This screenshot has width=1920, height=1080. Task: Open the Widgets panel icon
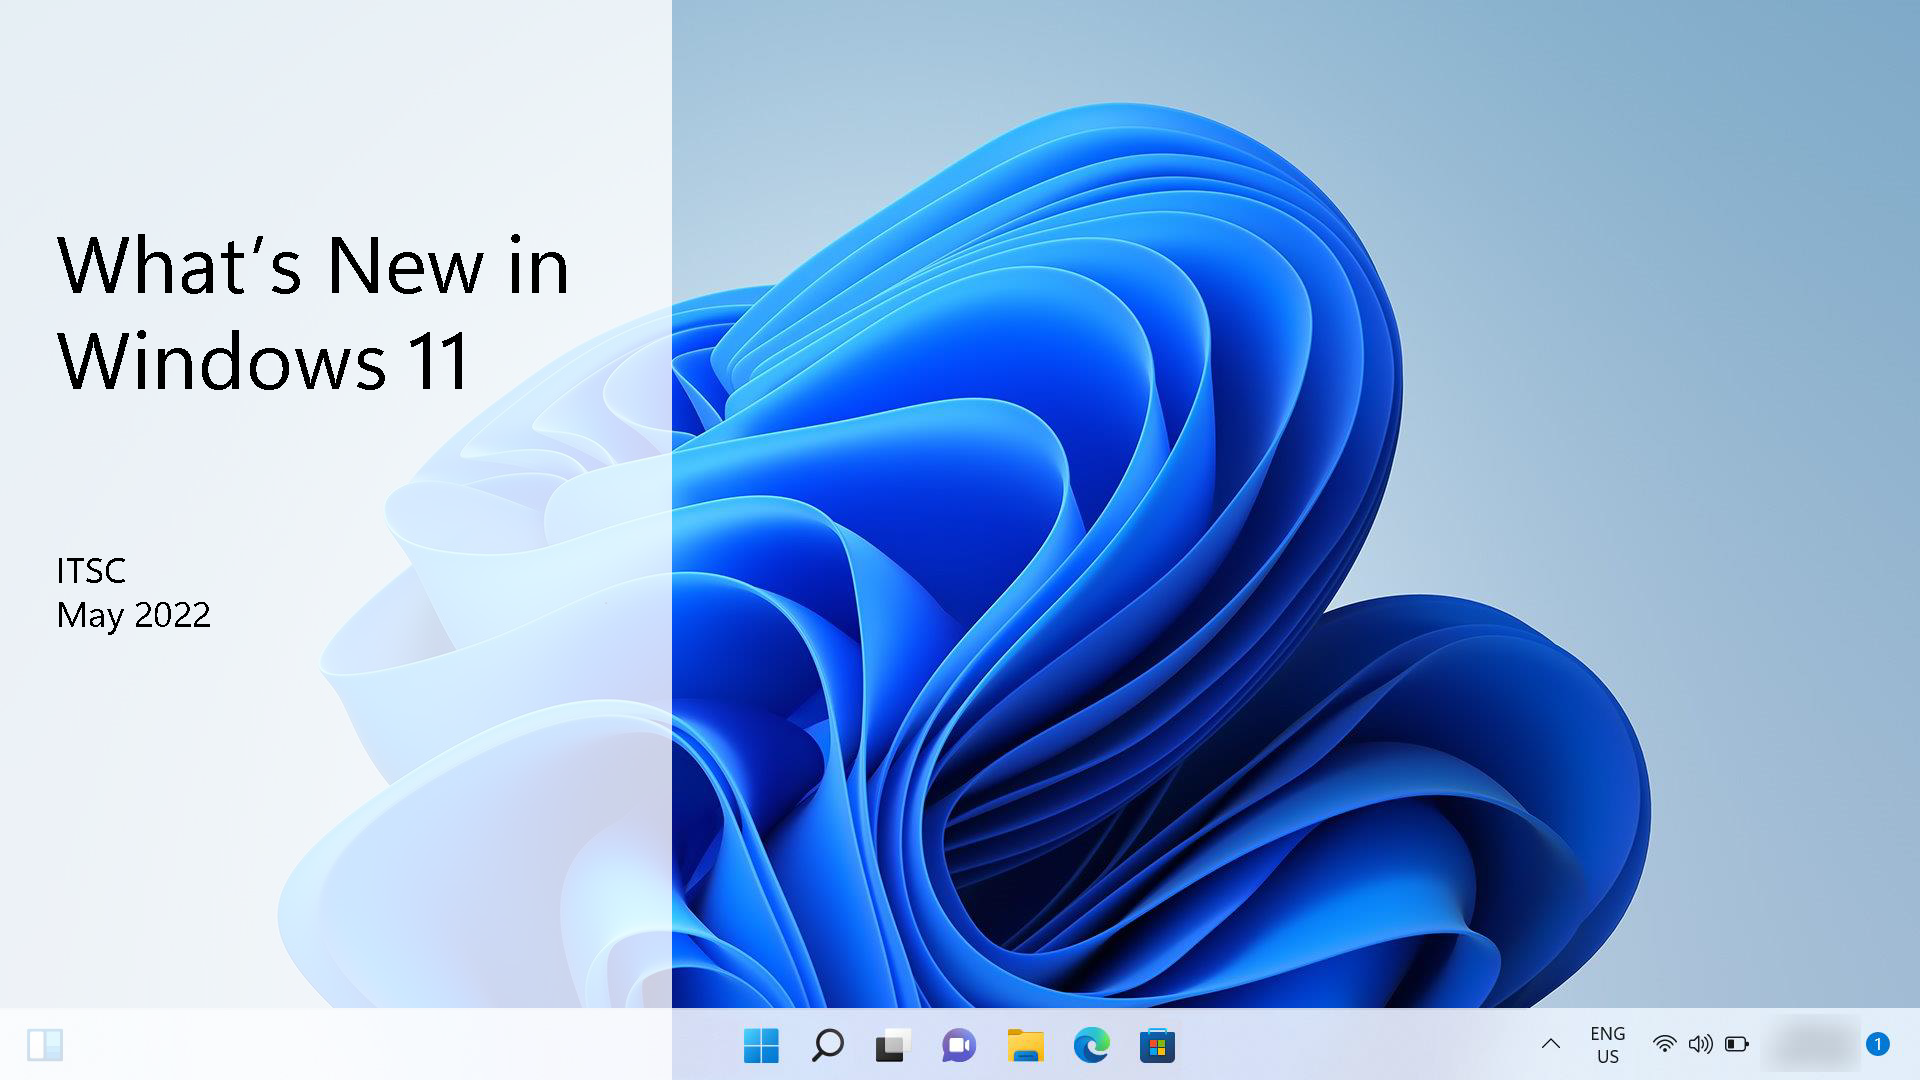coord(45,1045)
